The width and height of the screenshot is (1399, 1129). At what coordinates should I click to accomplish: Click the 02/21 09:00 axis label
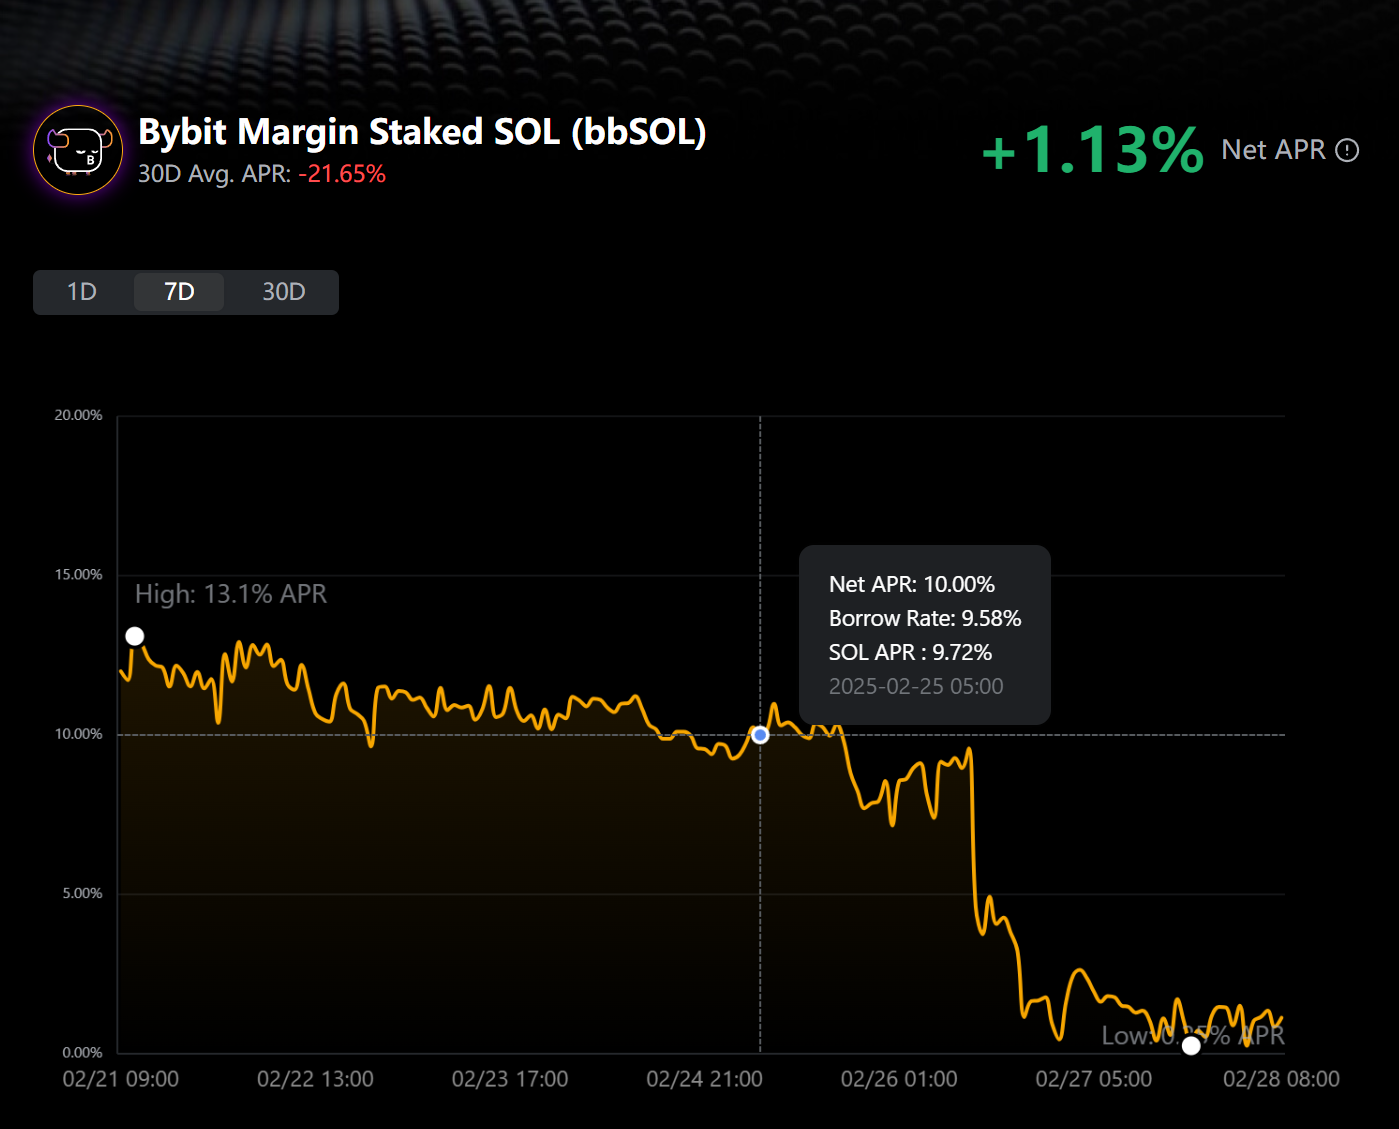pos(121,1079)
